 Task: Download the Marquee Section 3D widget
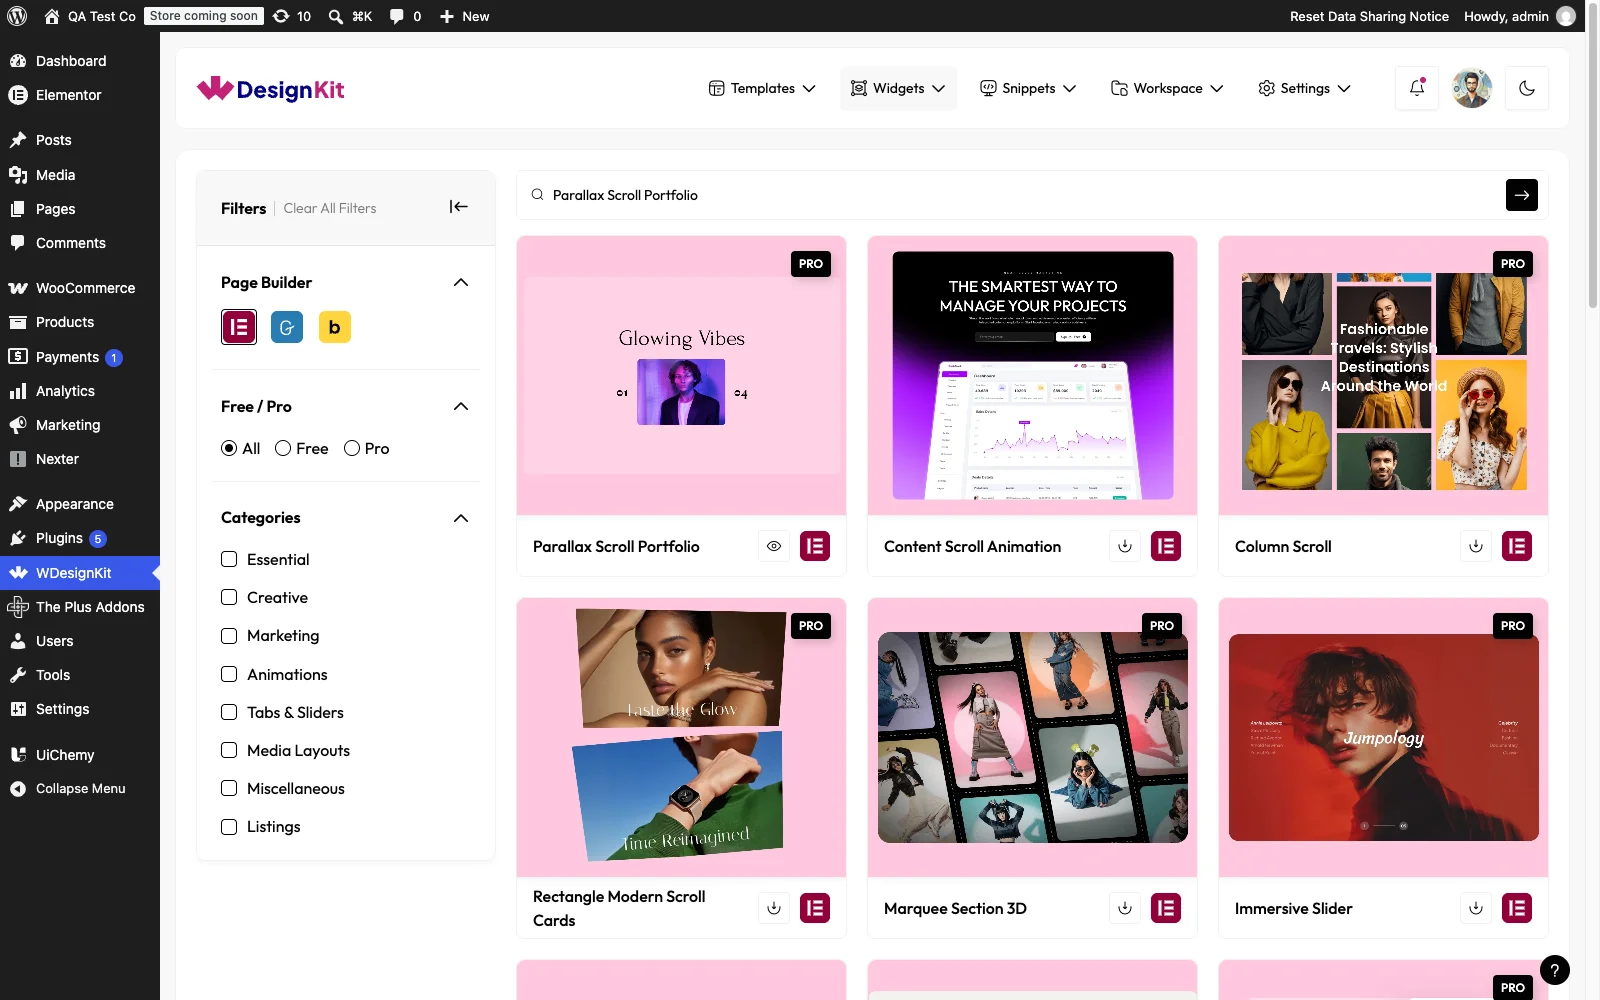tap(1125, 908)
